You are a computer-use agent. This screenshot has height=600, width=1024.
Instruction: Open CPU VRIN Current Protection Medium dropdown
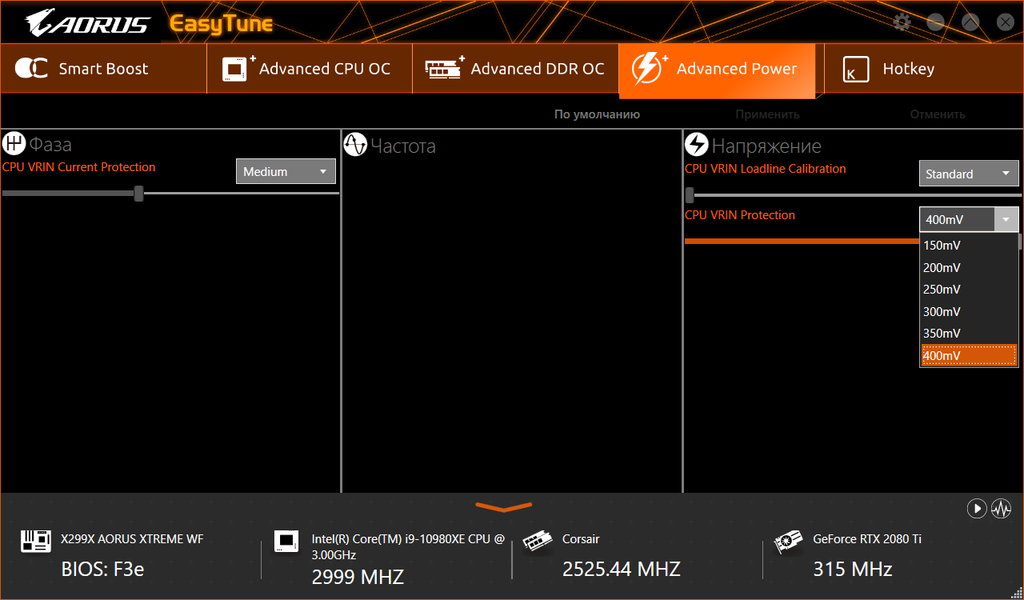click(x=285, y=172)
